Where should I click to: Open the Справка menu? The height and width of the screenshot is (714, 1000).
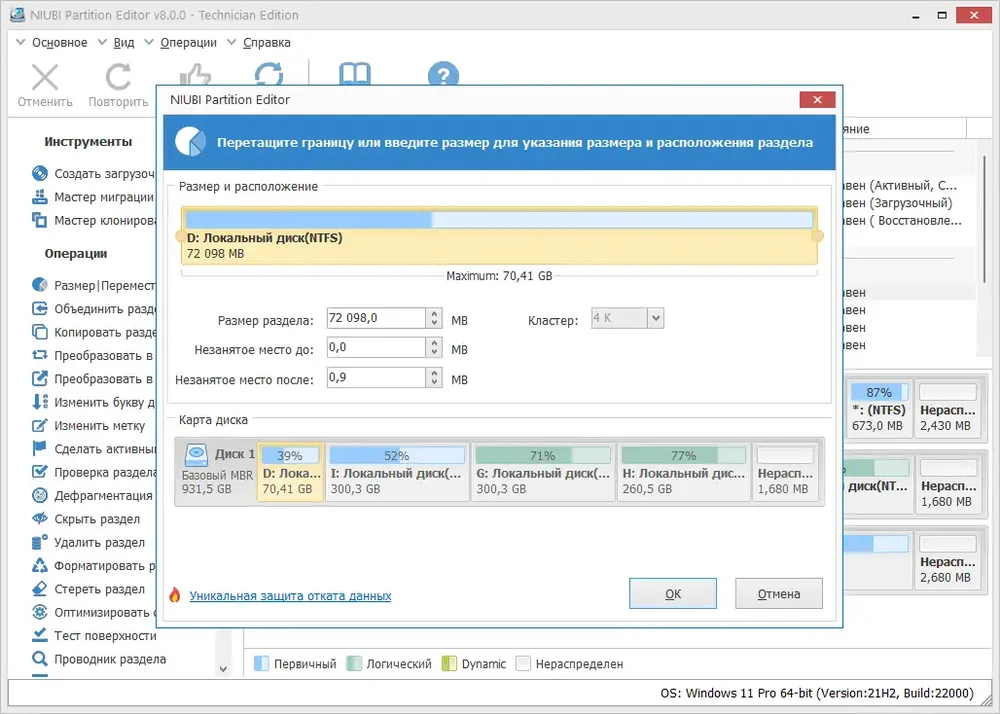(x=266, y=43)
